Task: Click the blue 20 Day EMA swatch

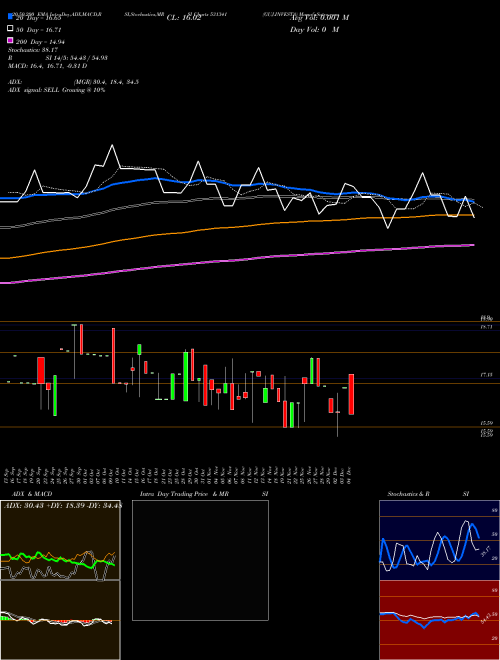Action: click(x=10, y=17)
